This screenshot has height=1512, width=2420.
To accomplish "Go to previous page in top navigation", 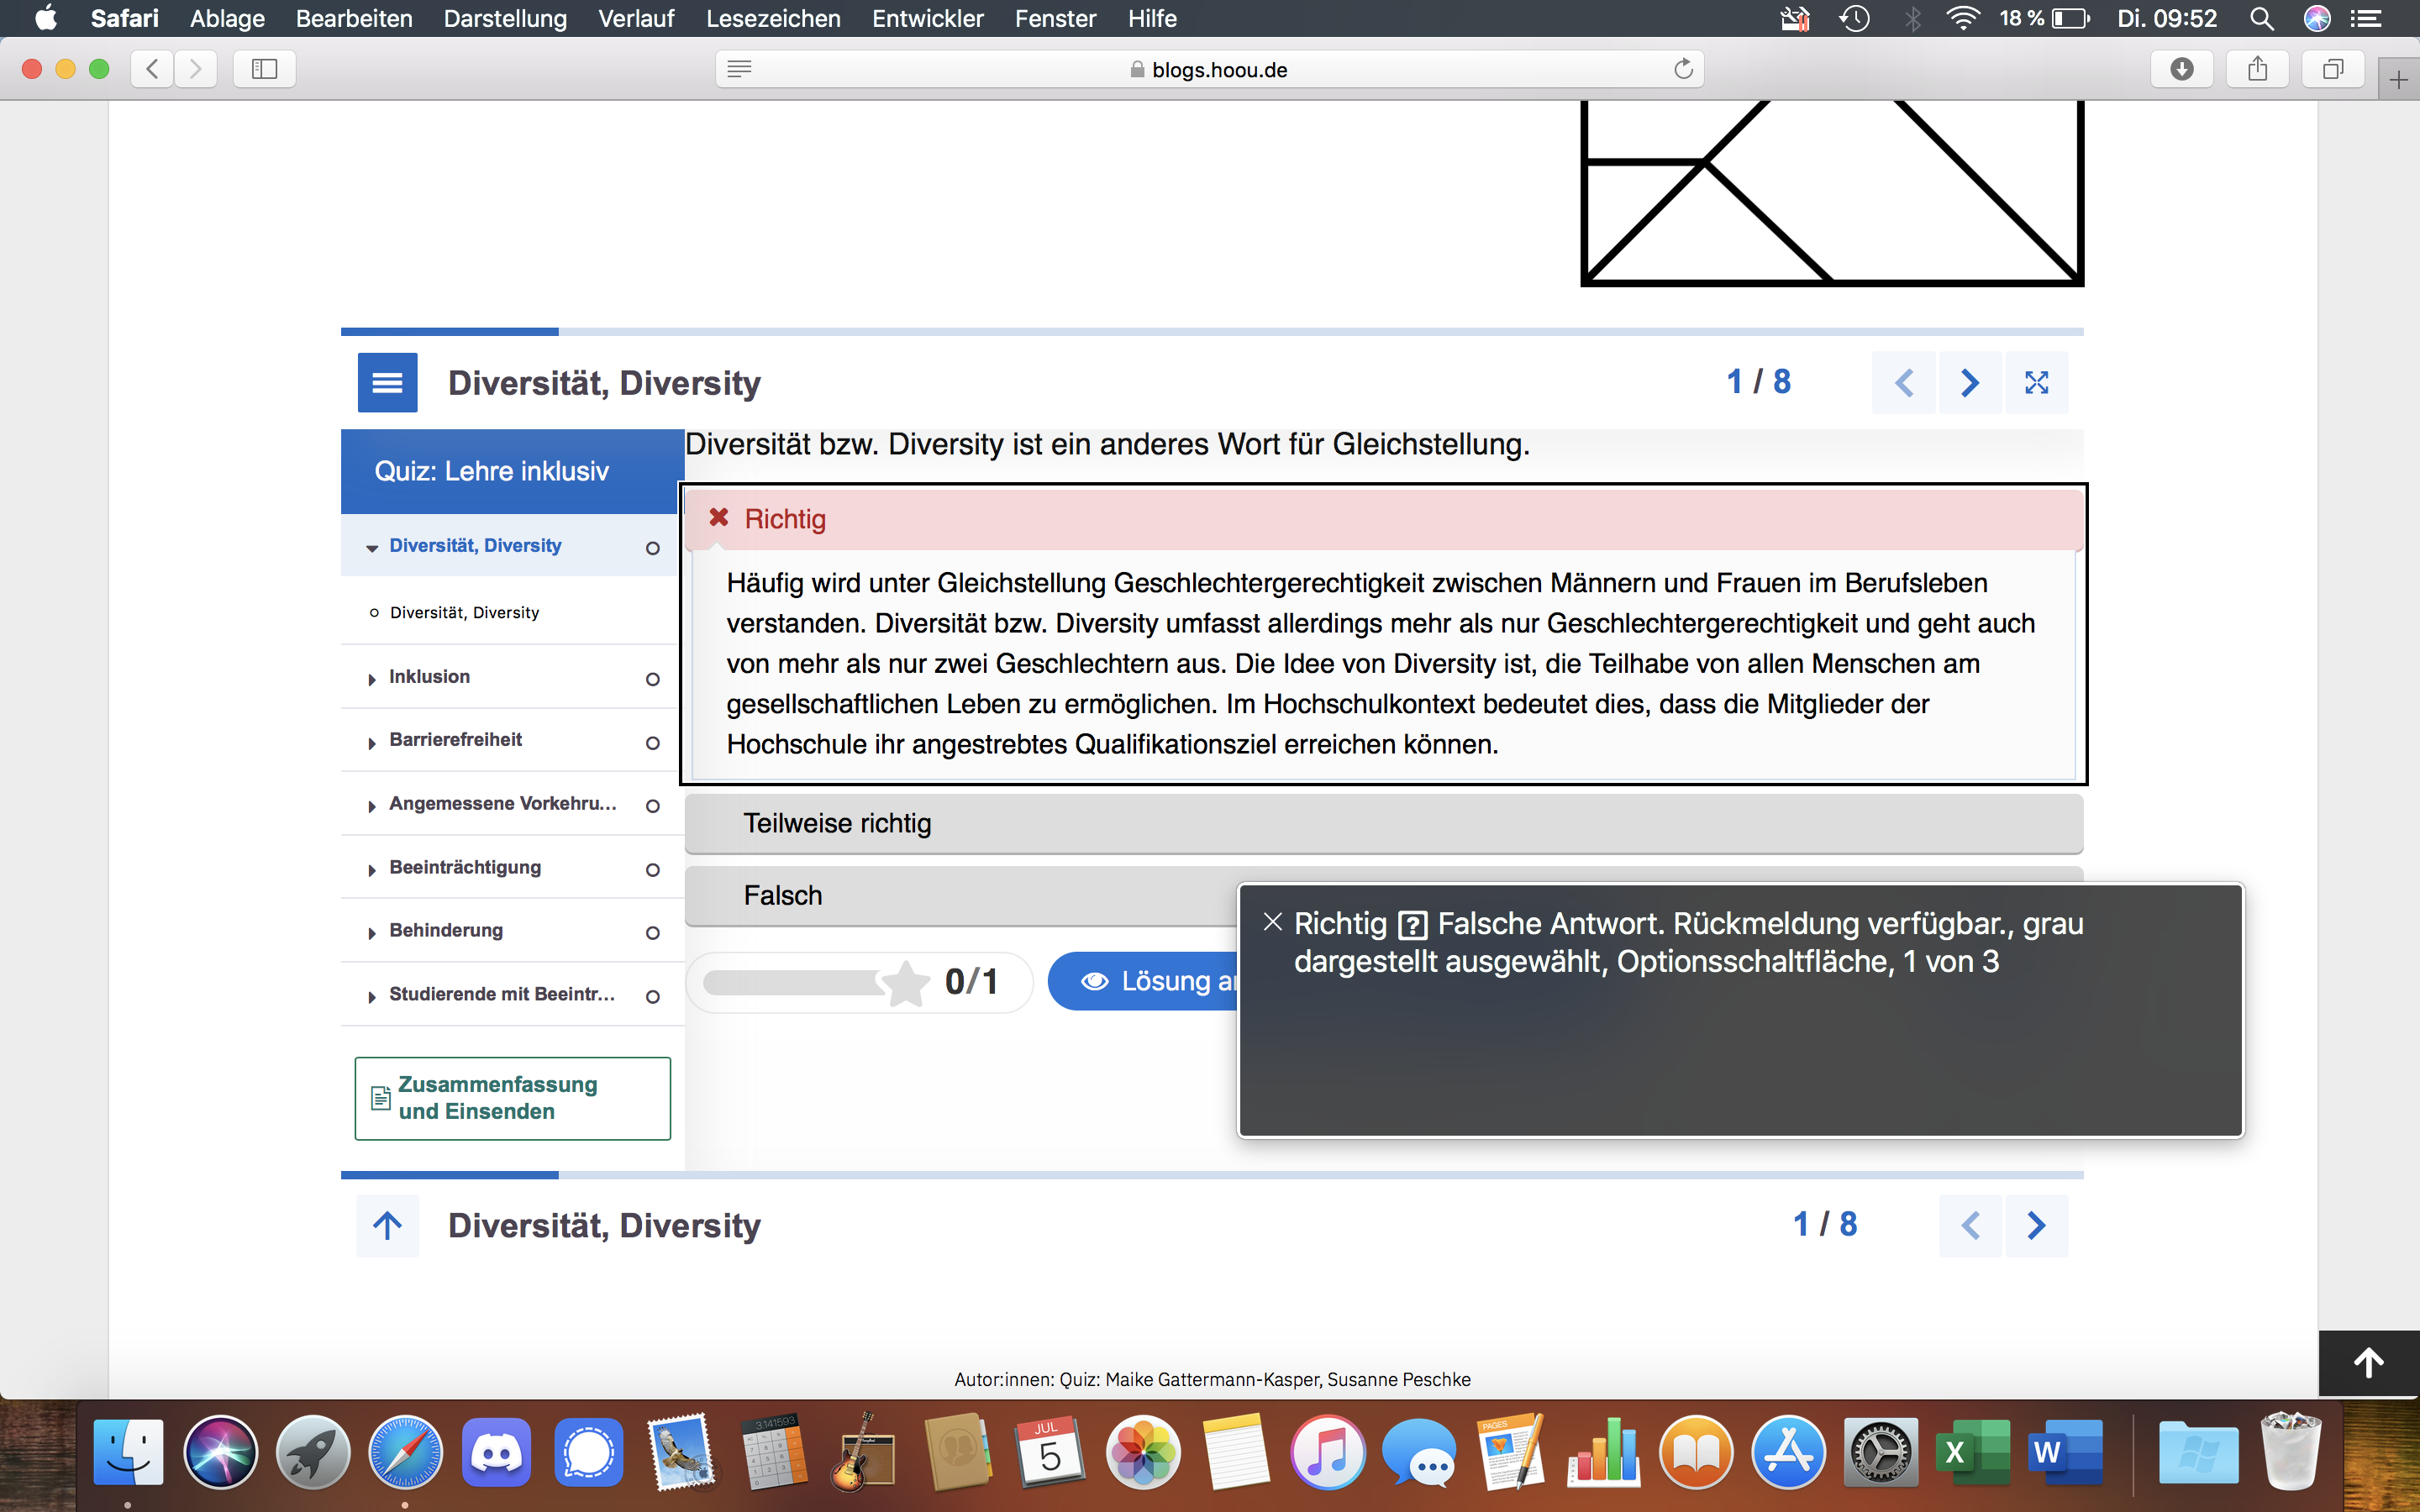I will coord(1904,382).
